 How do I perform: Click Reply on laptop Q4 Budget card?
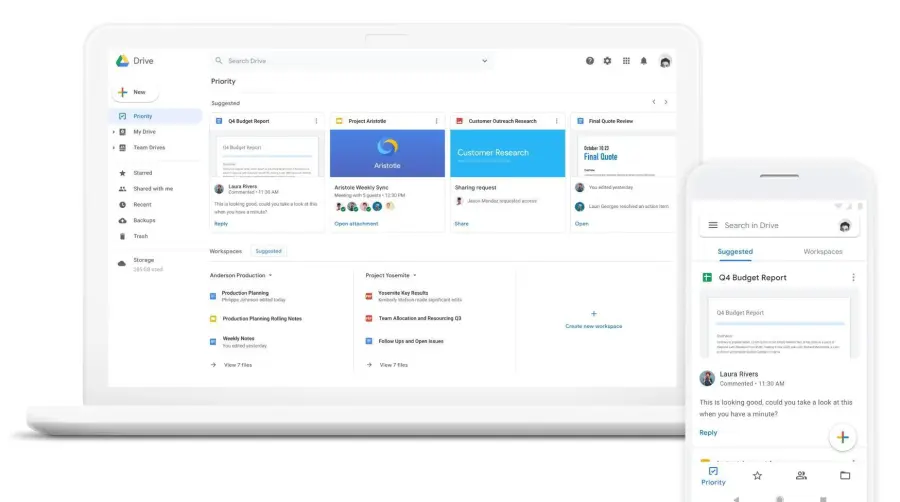click(221, 224)
